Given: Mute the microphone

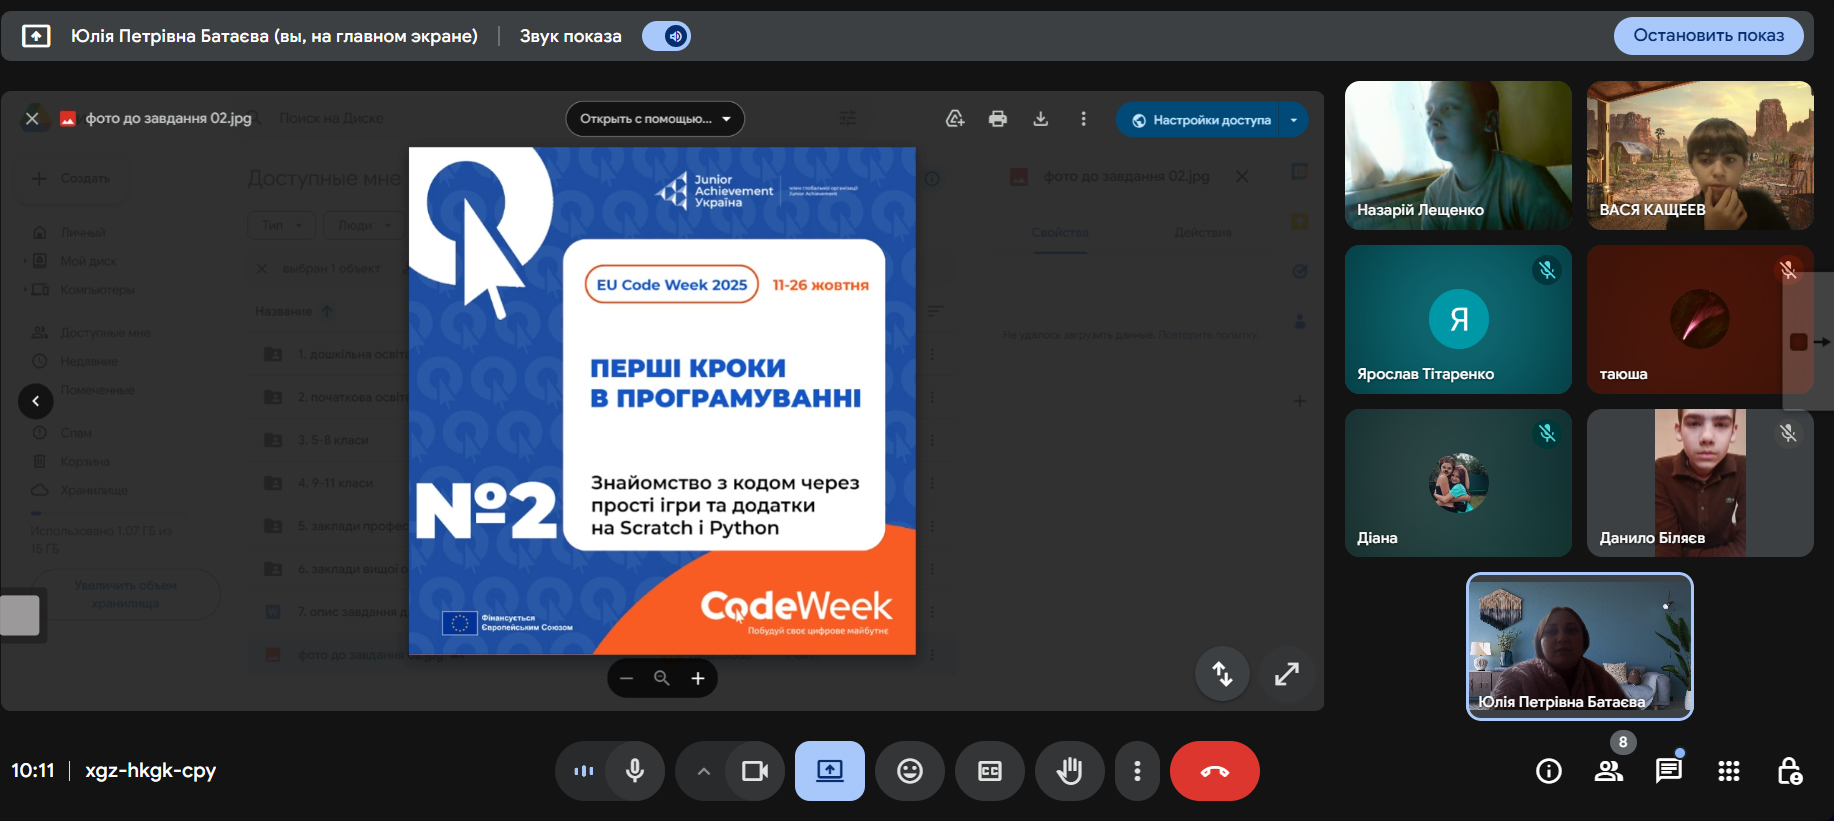Looking at the screenshot, I should coord(634,771).
